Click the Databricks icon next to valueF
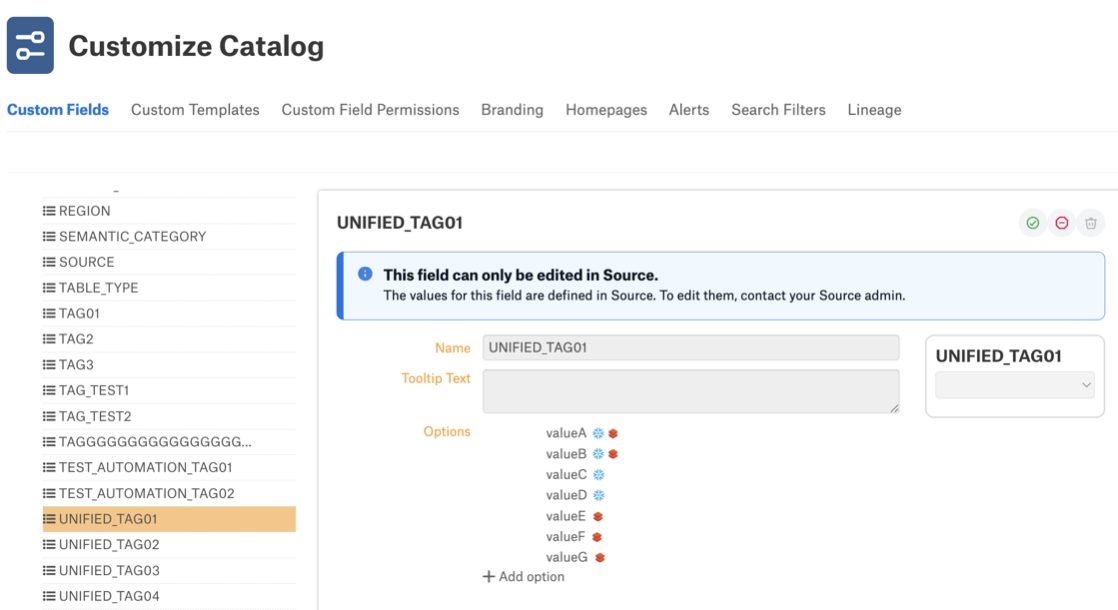1118x610 pixels. pos(598,537)
